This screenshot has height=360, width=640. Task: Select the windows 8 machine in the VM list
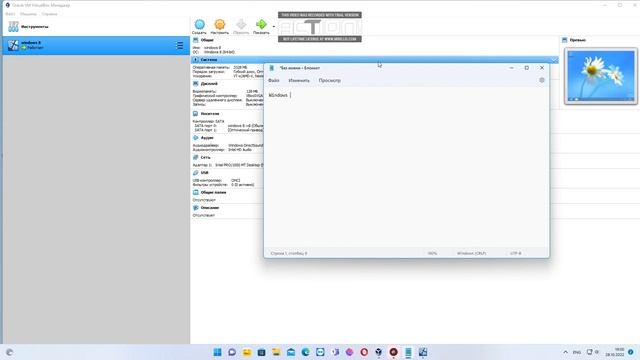point(96,45)
